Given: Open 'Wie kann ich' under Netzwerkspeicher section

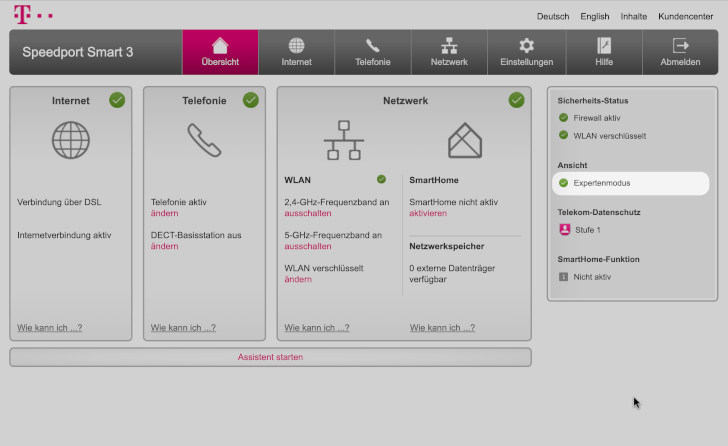Looking at the screenshot, I should click(442, 328).
